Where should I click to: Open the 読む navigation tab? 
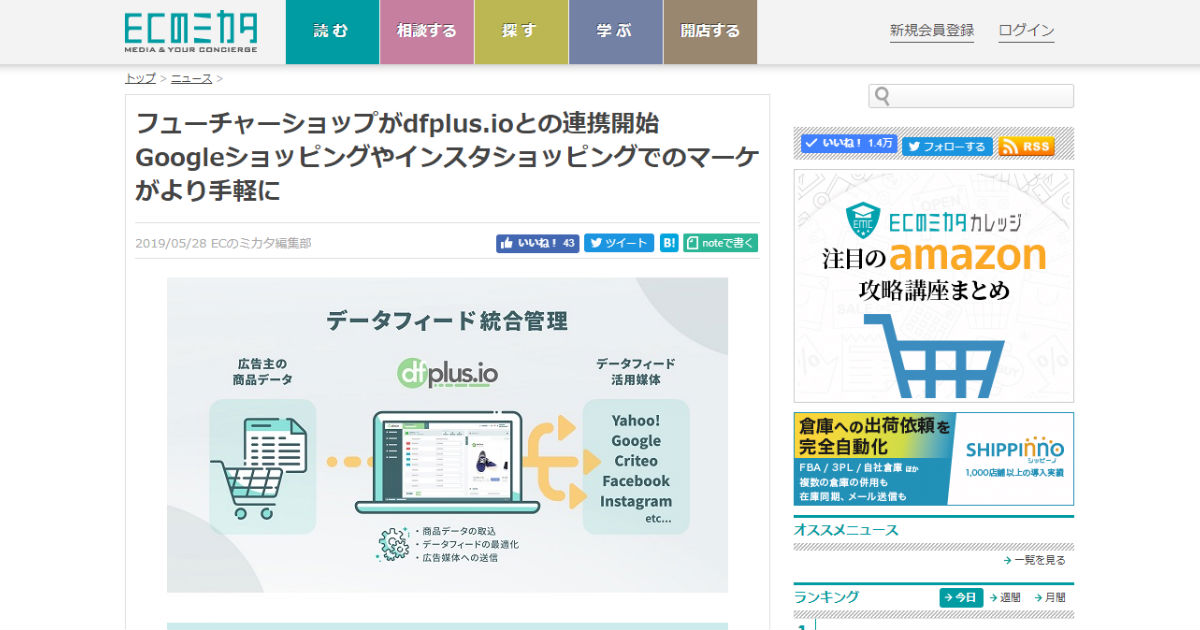click(332, 32)
